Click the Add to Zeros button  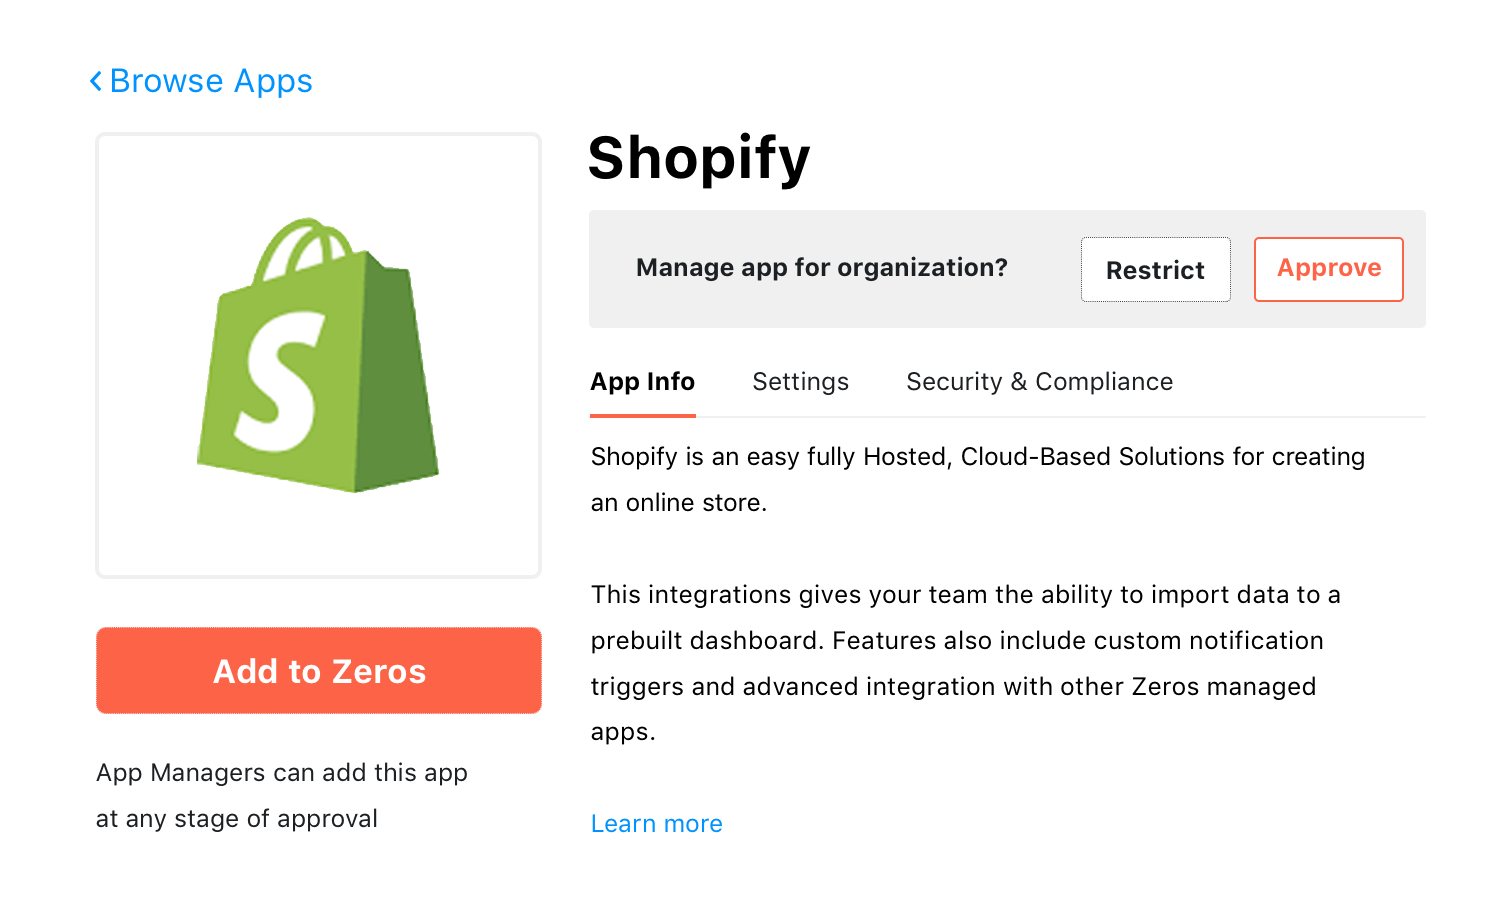319,670
